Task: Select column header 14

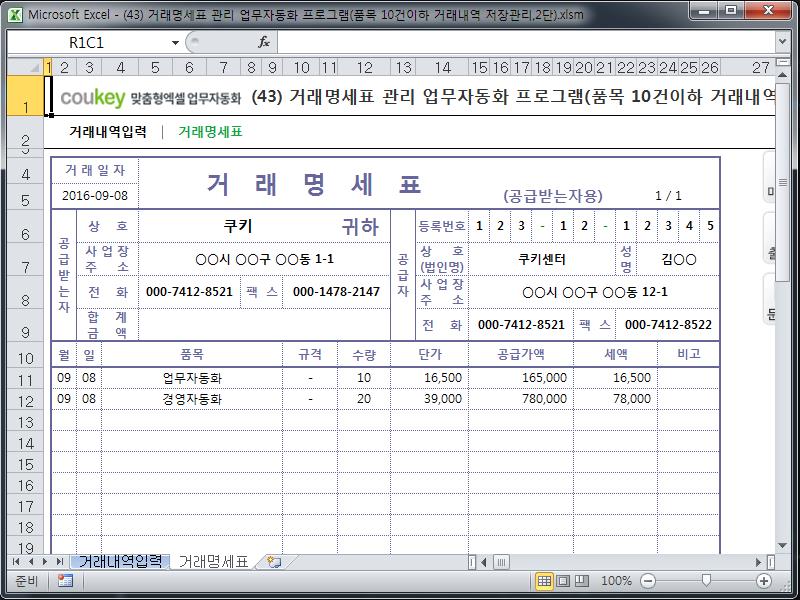Action: (442, 67)
